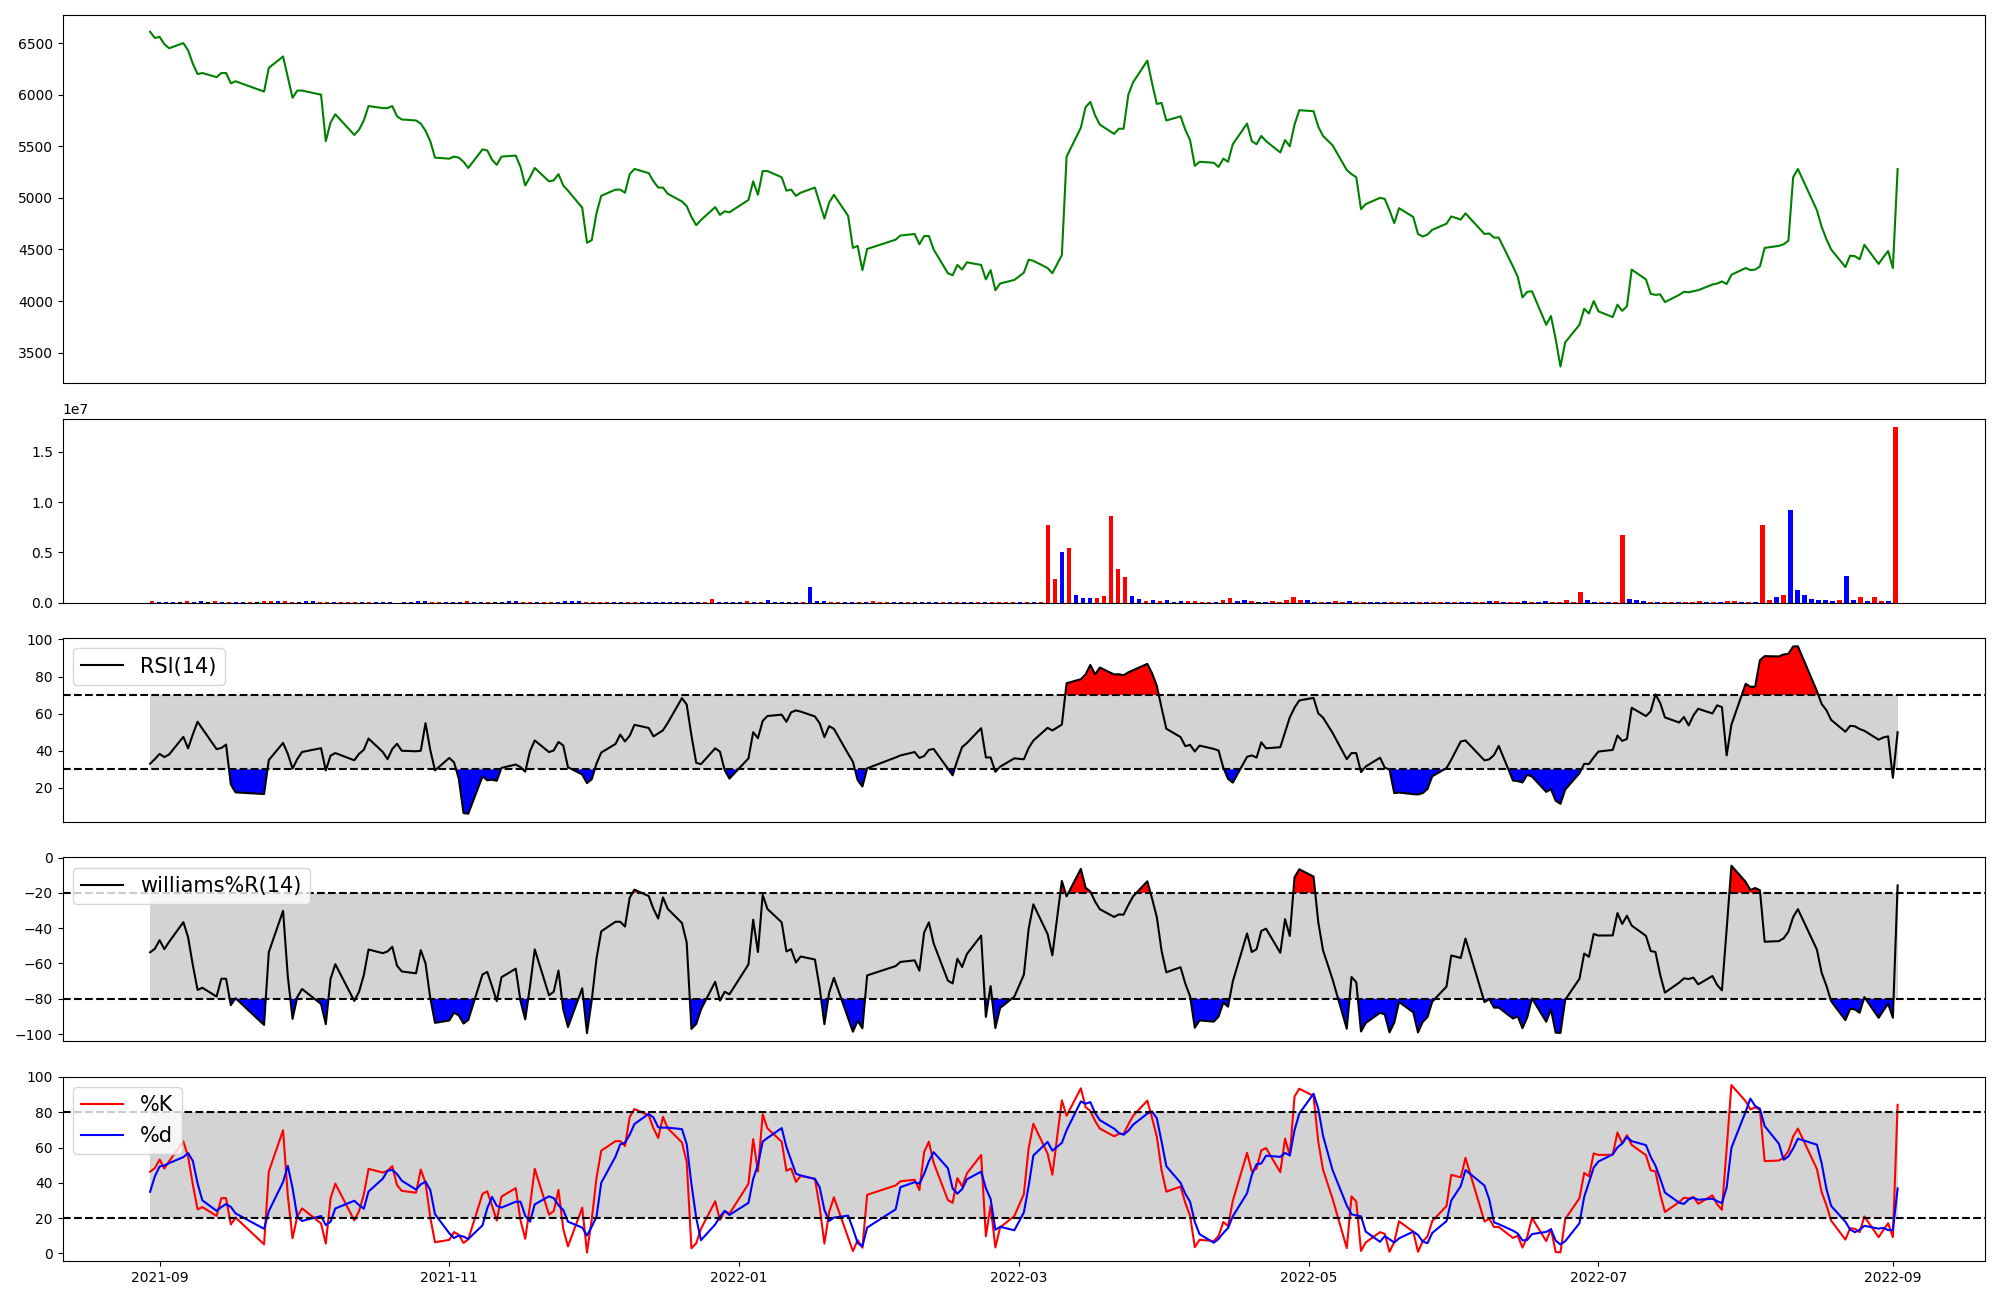The image size is (2000, 1300).
Task: Click the tallest red volume bar at far right
Action: click(1895, 515)
